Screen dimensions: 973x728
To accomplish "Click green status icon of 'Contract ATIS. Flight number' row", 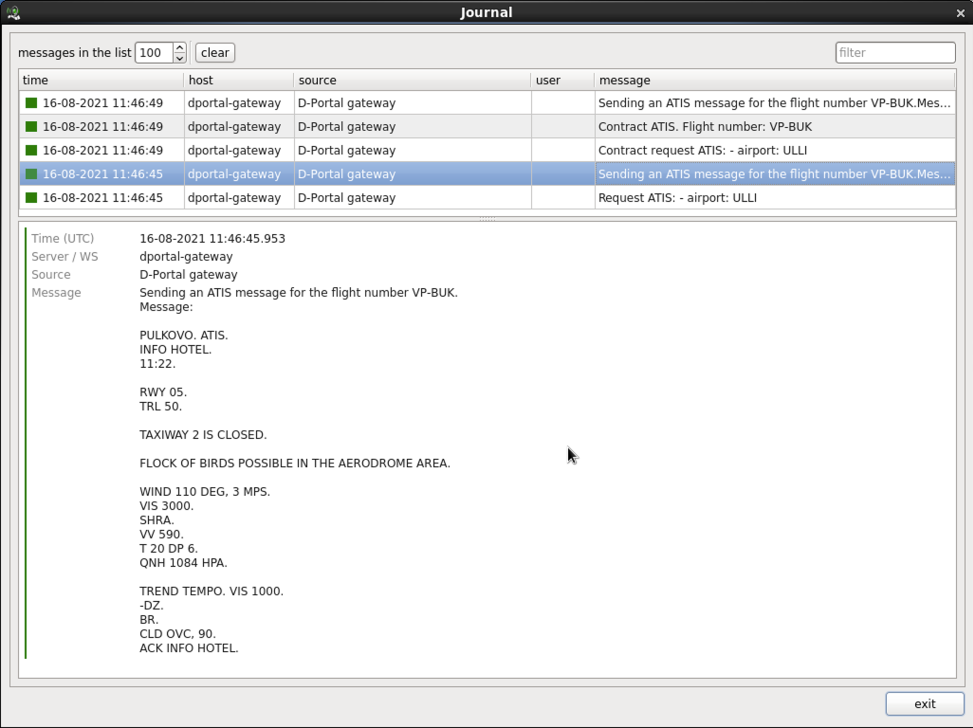I will tap(31, 127).
